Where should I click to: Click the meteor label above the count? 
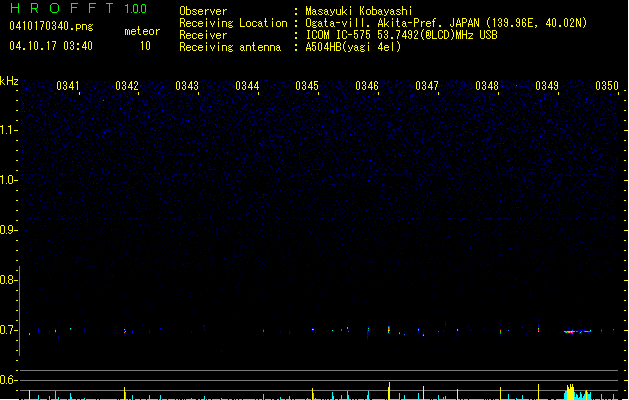(142, 31)
